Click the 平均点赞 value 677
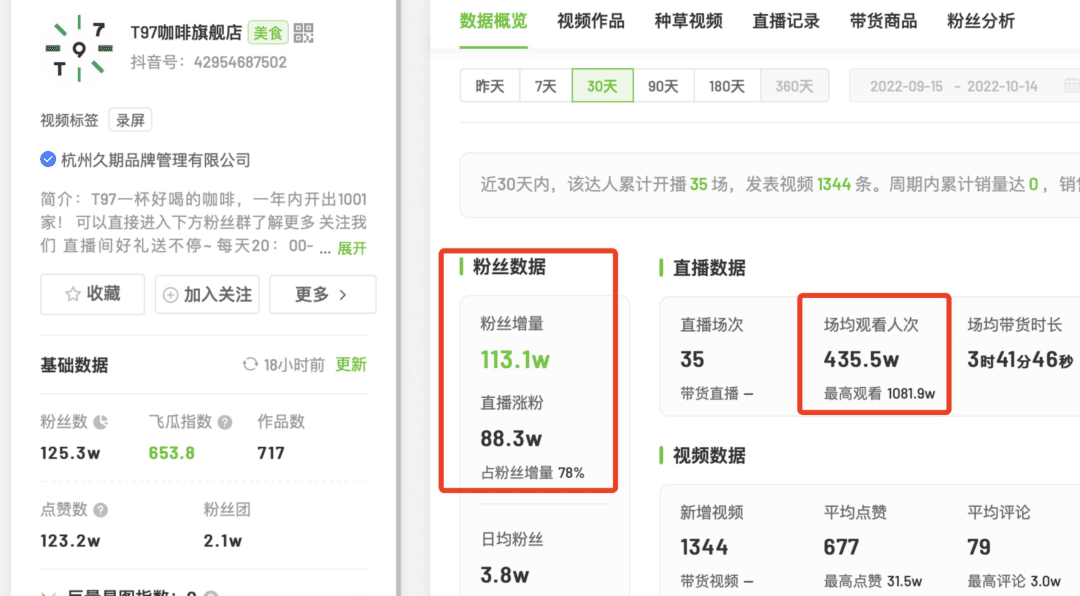The image size is (1080, 596). tap(841, 547)
